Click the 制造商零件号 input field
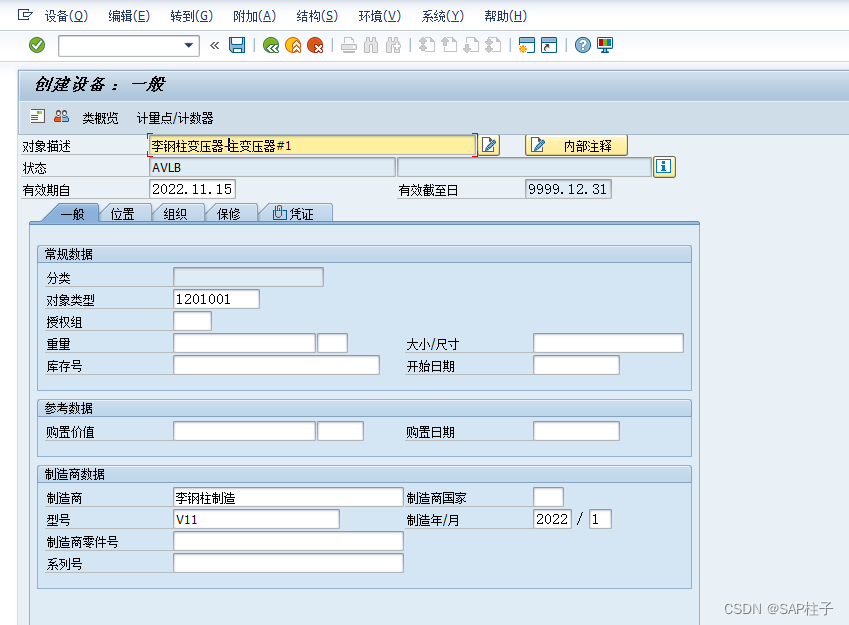849x625 pixels. click(x=288, y=541)
